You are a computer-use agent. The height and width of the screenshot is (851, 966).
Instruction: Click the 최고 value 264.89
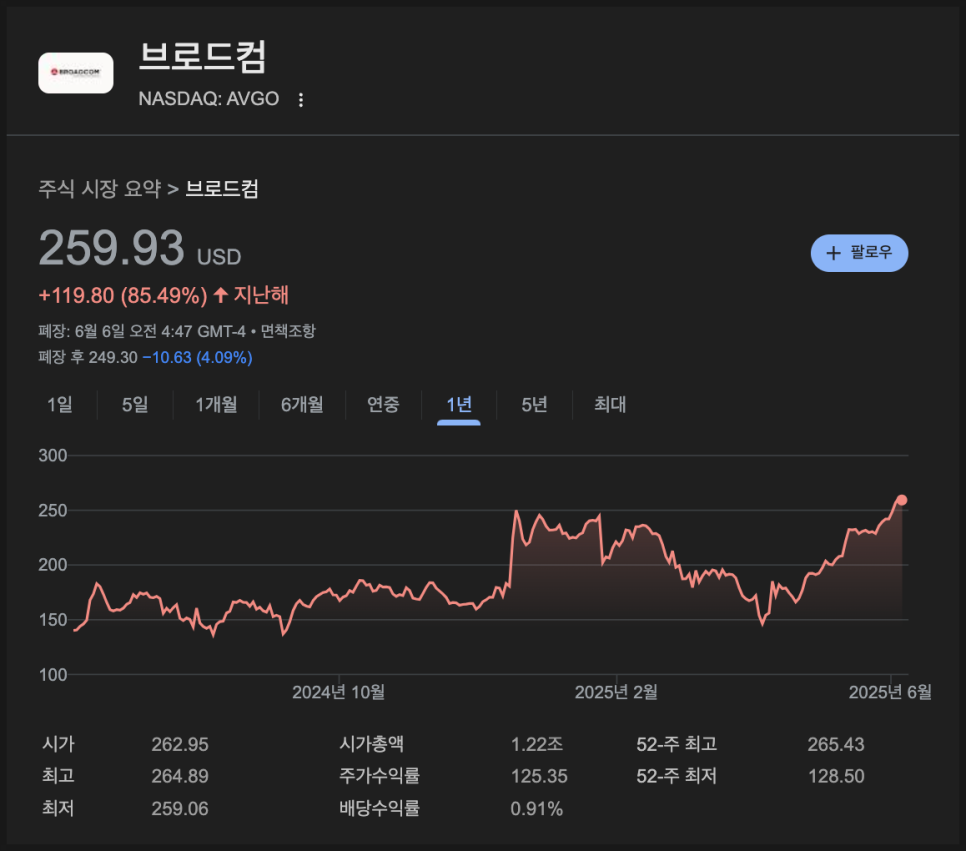coord(180,776)
